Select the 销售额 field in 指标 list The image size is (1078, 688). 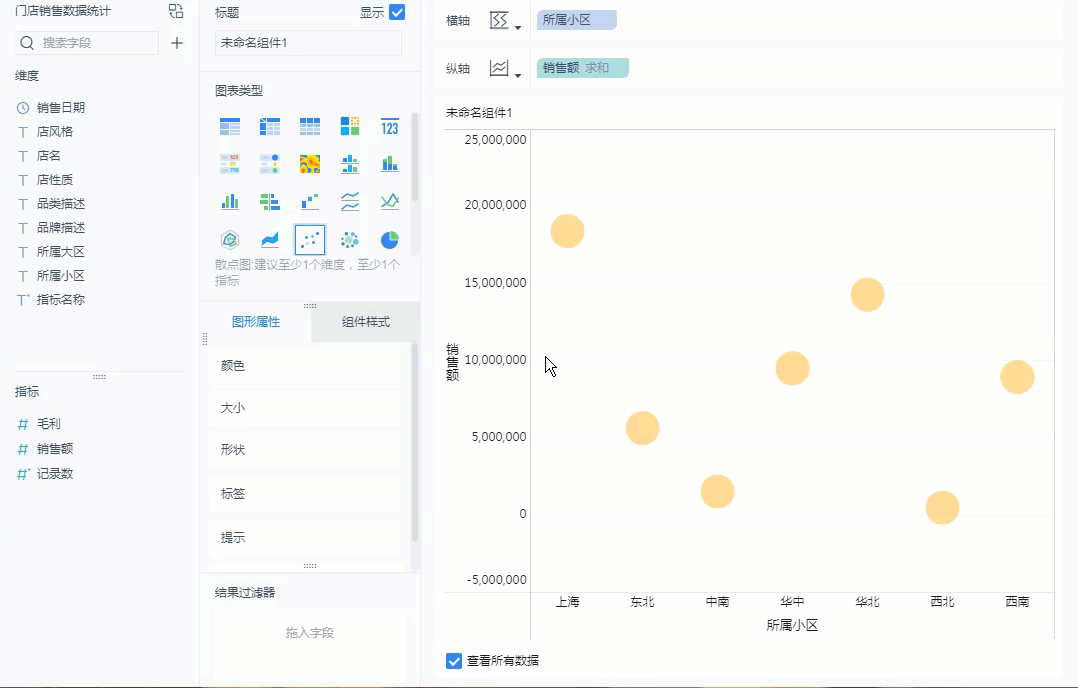(55, 449)
